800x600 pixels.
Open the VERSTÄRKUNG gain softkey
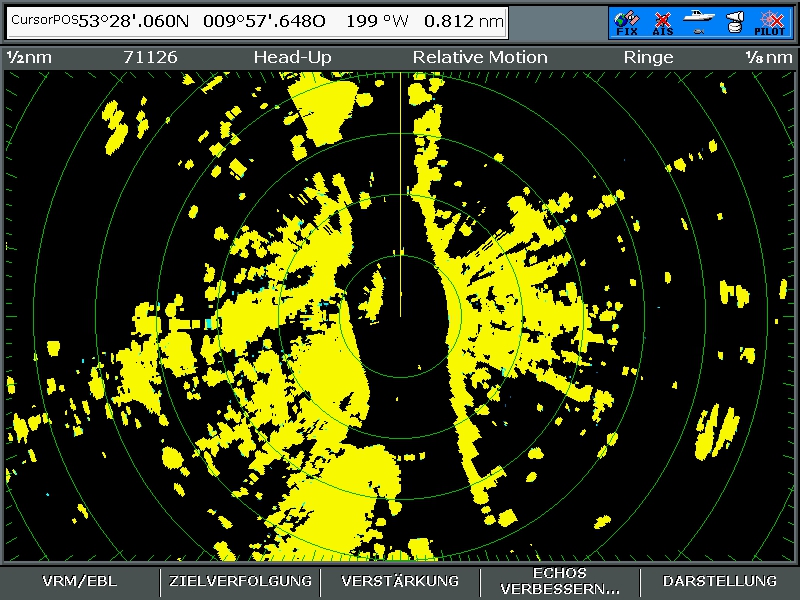400,581
